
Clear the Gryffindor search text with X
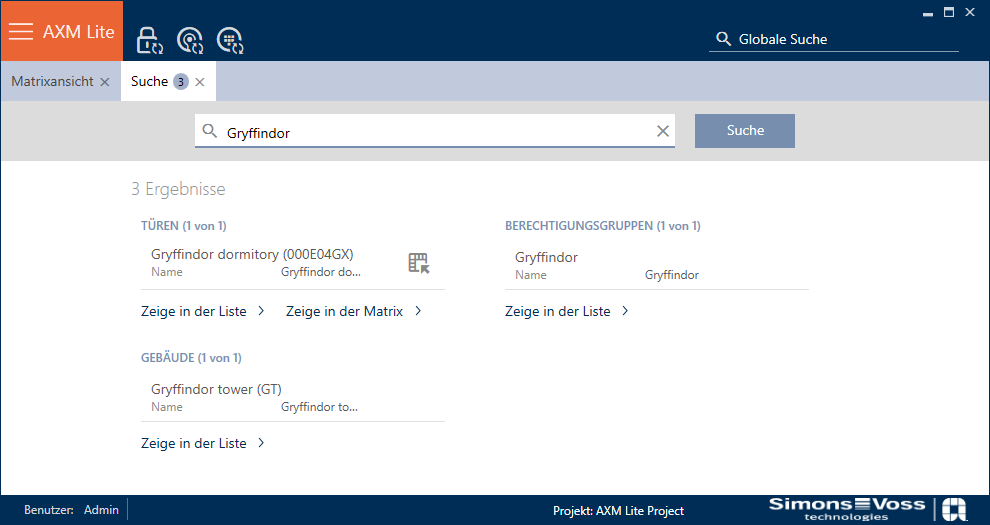[x=662, y=131]
